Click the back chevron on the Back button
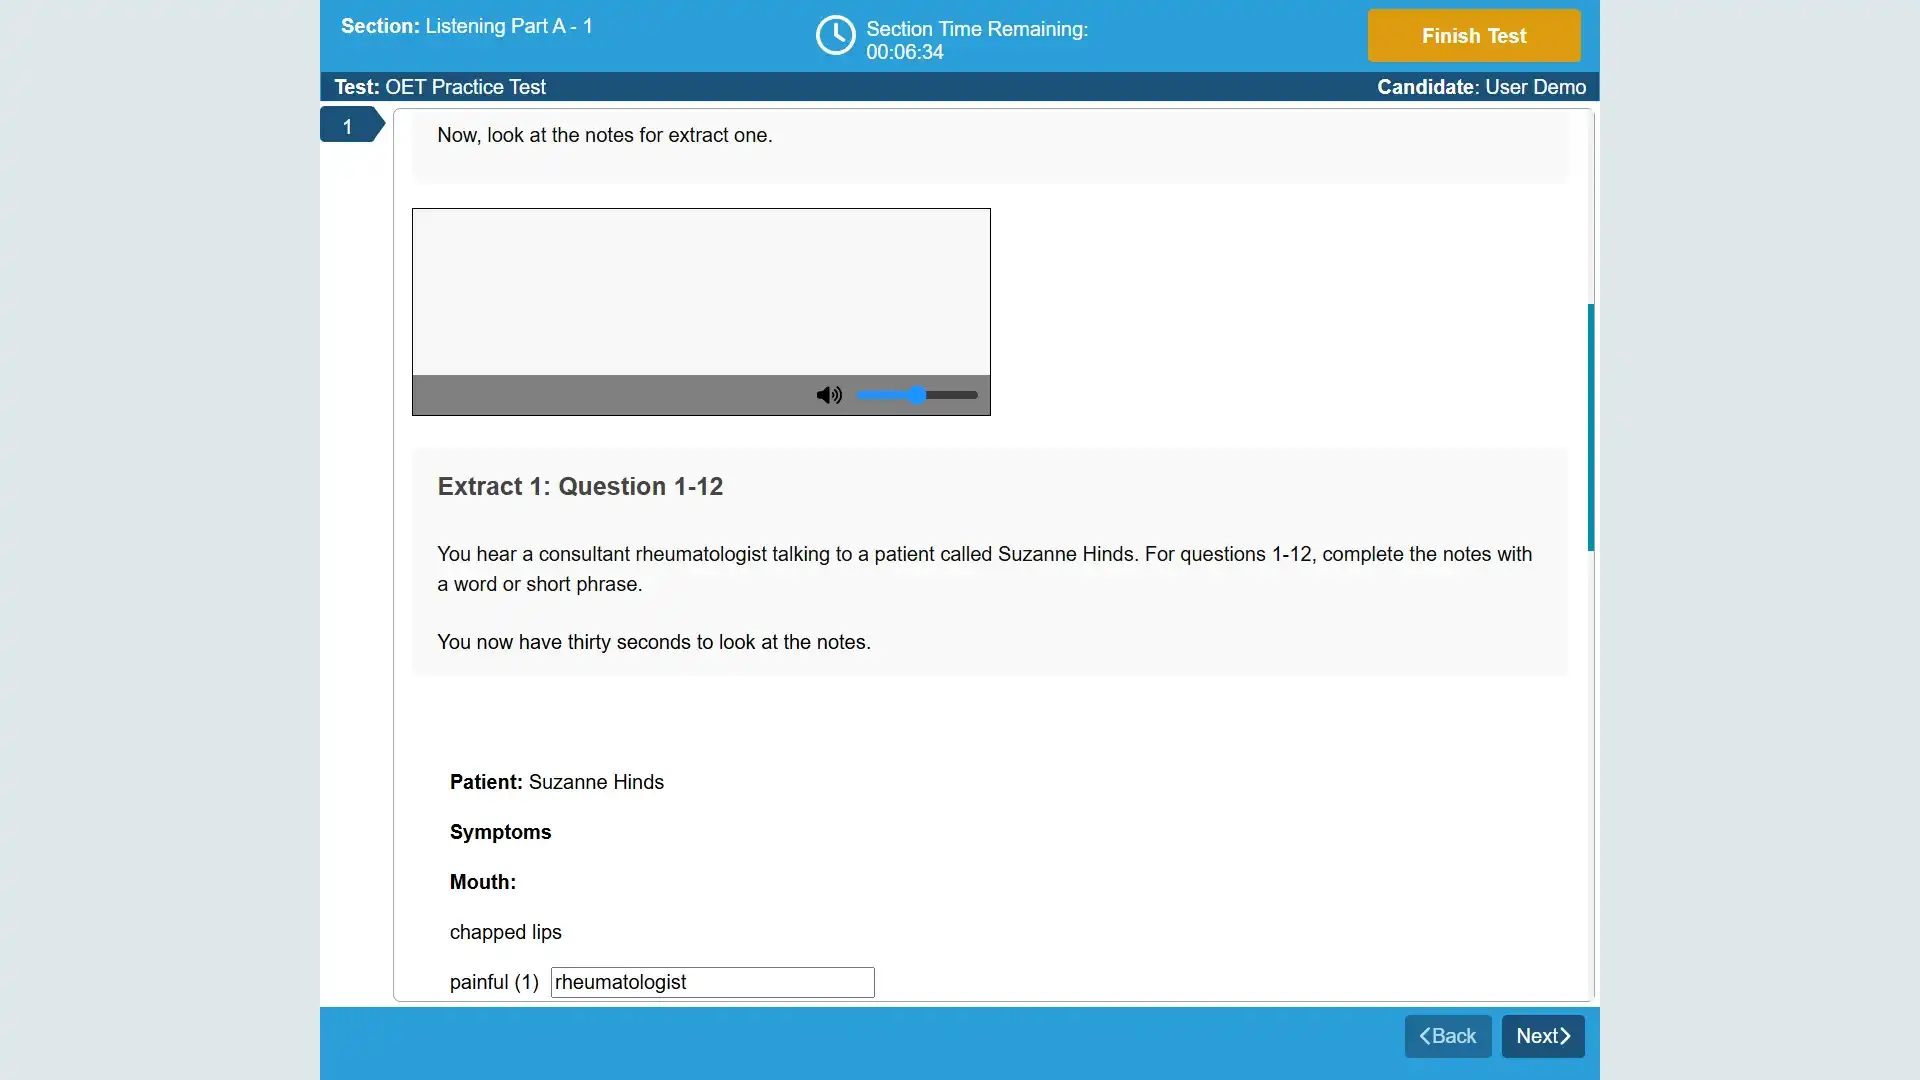 click(x=1426, y=1036)
